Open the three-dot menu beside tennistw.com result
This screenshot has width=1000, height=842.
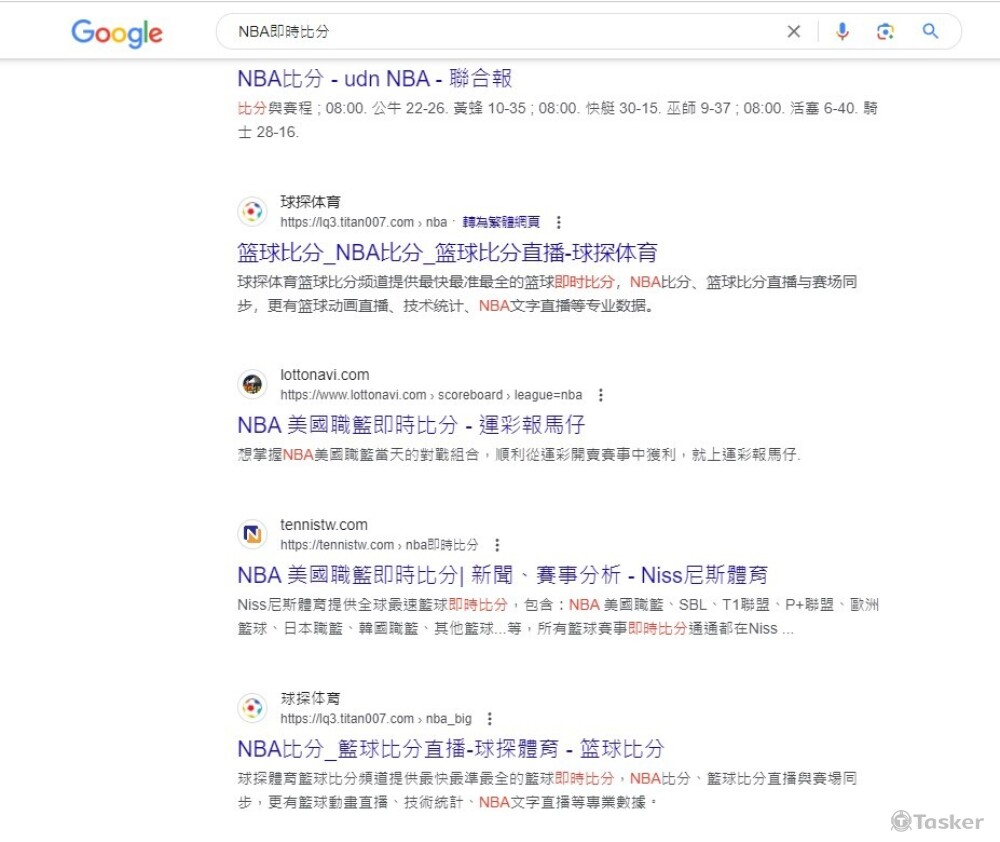[497, 545]
